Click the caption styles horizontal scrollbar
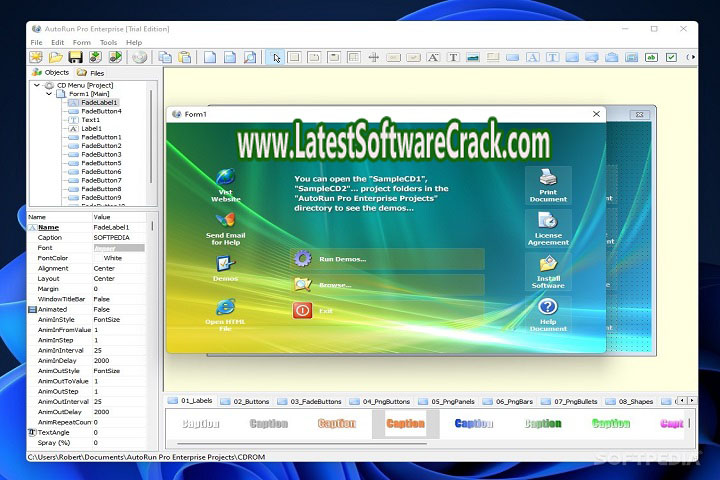Screen dimensions: 720x480 click(302, 444)
